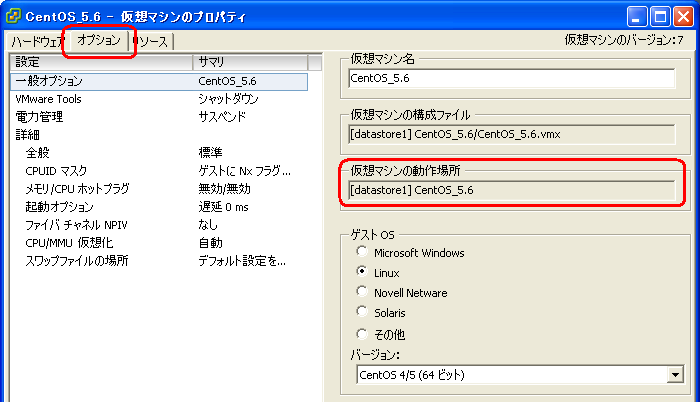Screen dimensions: 700x402
Task: Expand the バージョン dropdown list
Action: tap(675, 375)
